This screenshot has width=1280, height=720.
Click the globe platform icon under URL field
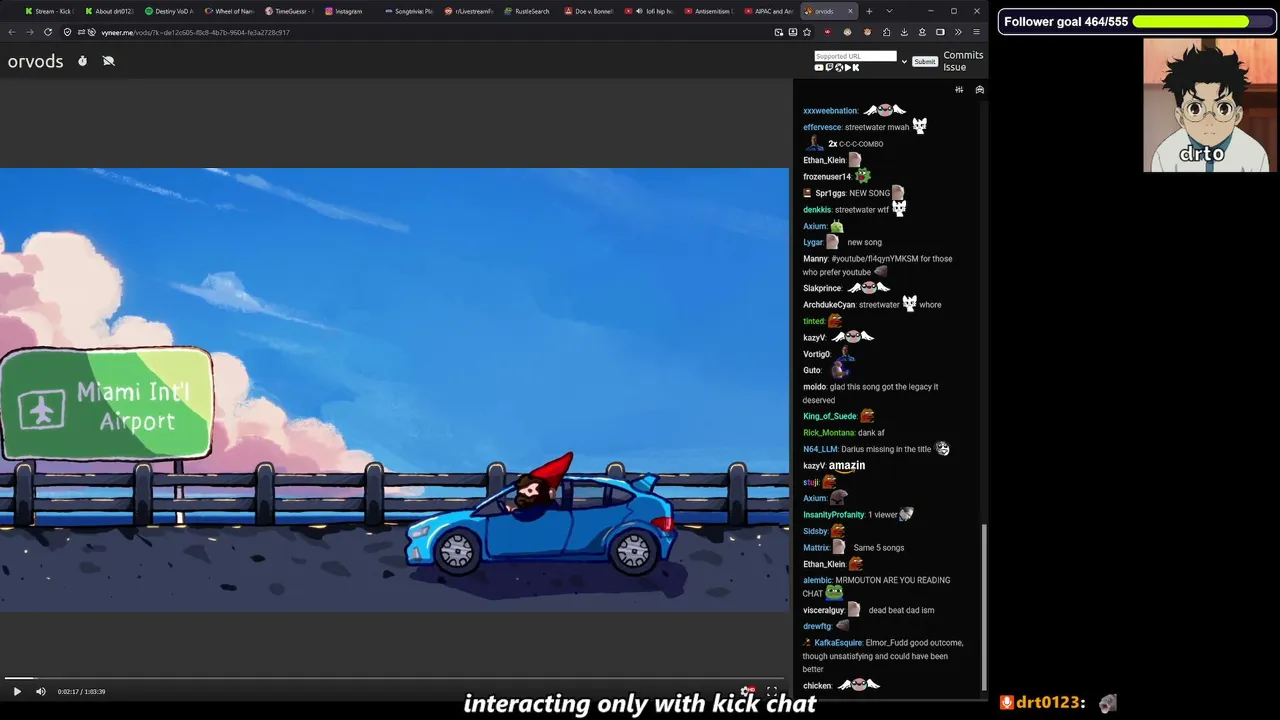point(838,68)
